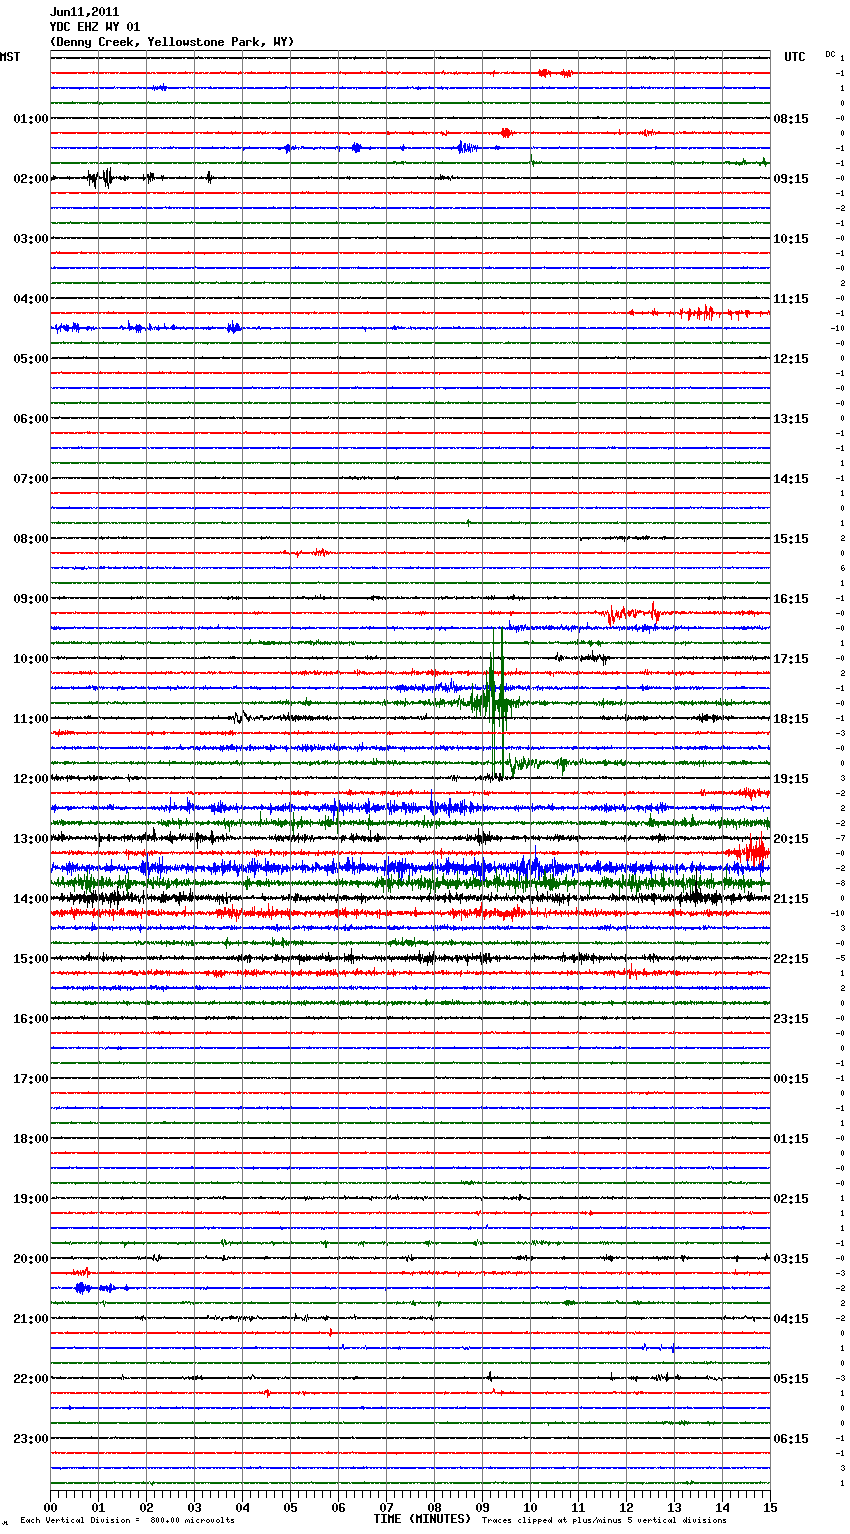Select the 09:00 MST row label
850x1534 pixels.
pyautogui.click(x=31, y=598)
